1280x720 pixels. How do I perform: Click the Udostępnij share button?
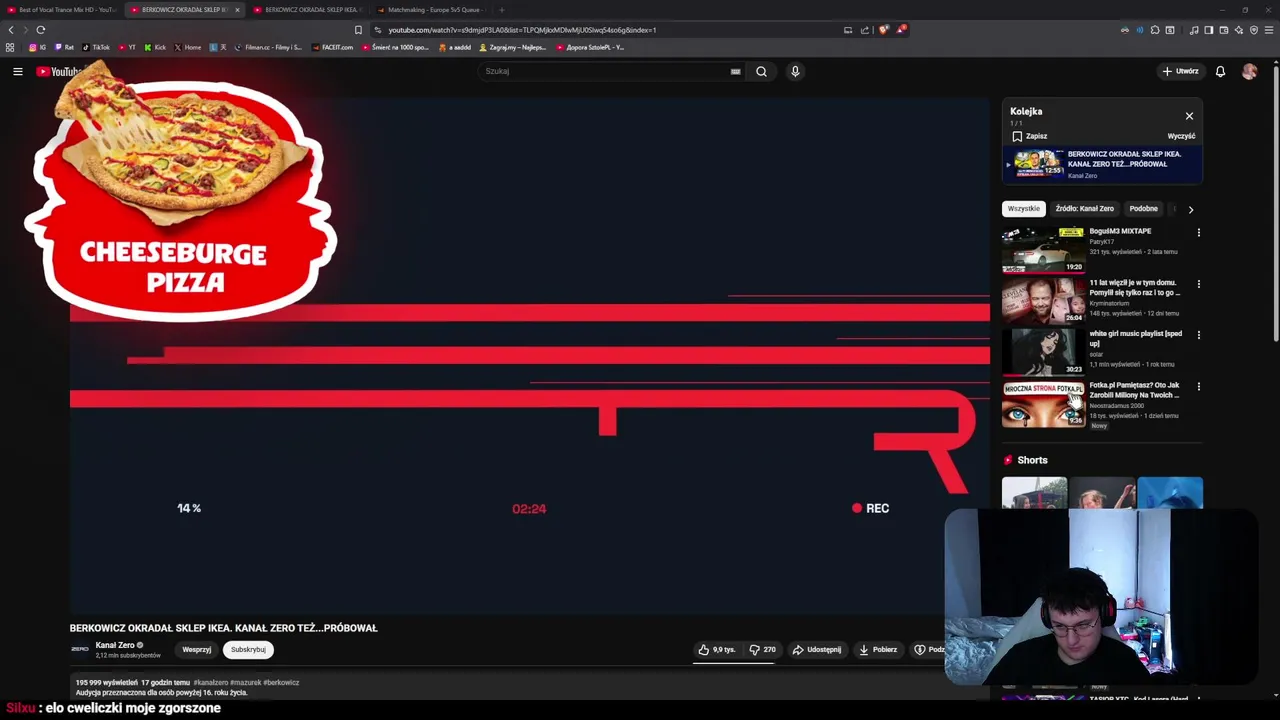[x=817, y=650]
